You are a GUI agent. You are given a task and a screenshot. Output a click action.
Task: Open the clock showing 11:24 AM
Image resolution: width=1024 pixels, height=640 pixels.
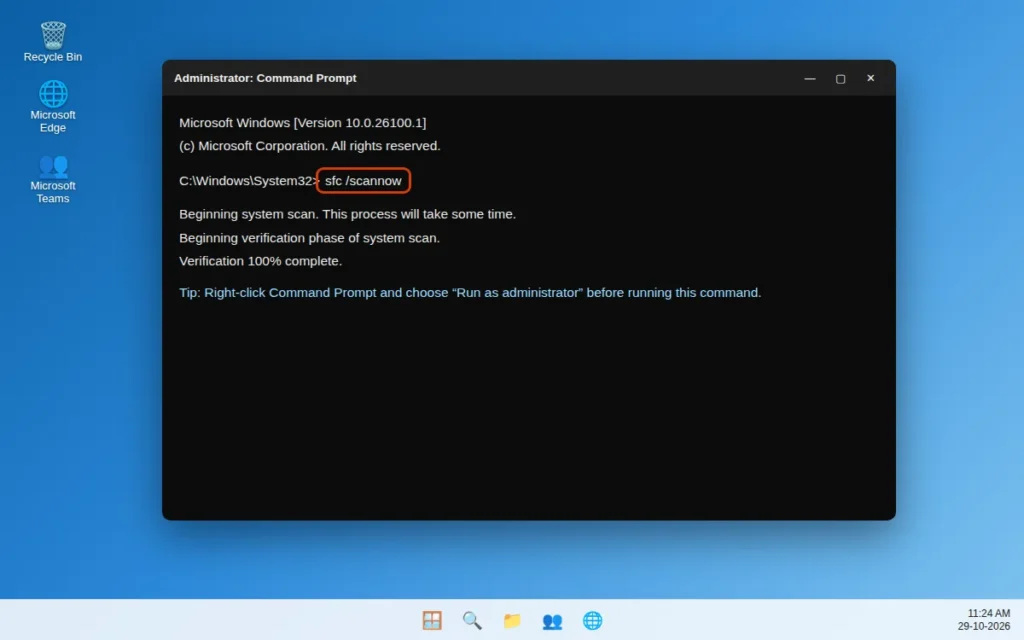[x=988, y=613]
